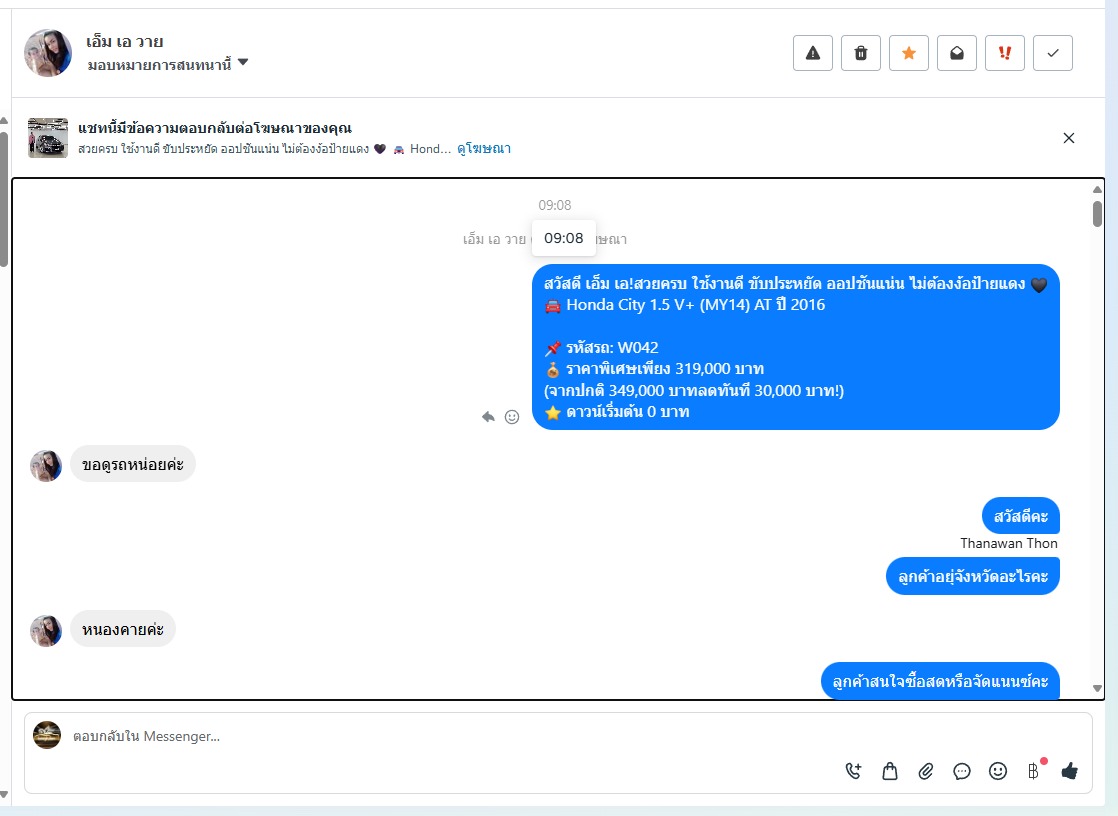Click the chat scrollbar down arrow
This screenshot has height=816, width=1118.
[x=1097, y=688]
